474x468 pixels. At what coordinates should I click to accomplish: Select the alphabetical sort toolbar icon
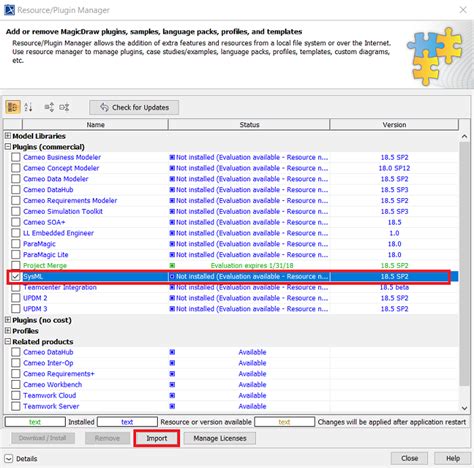(28, 107)
